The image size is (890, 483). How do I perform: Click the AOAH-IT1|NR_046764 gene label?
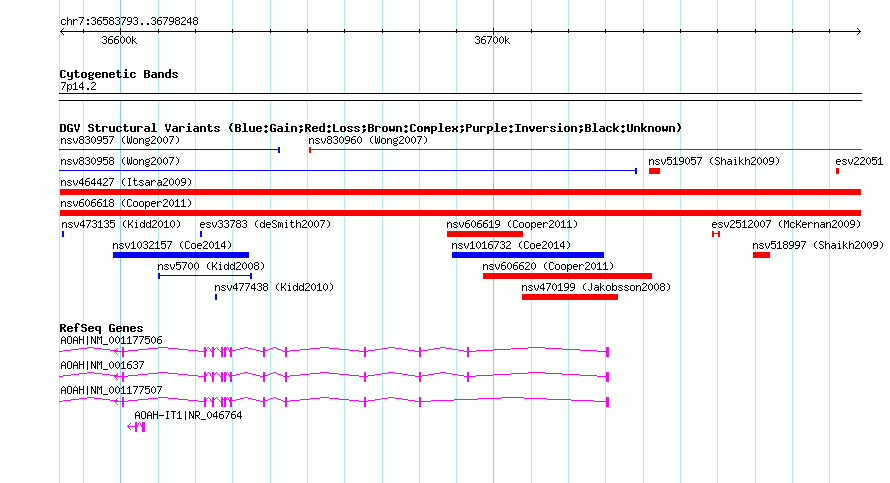[188, 415]
